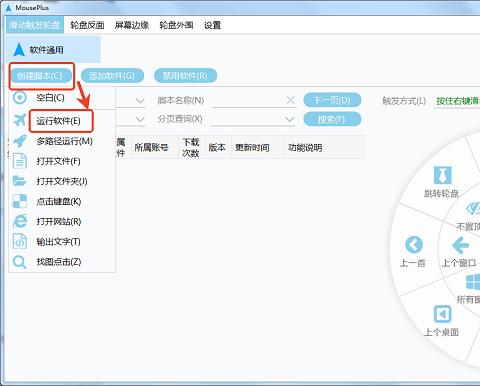This screenshot has width=480, height=386.
Task: Select the 软件通用 list item
Action: click(53, 50)
